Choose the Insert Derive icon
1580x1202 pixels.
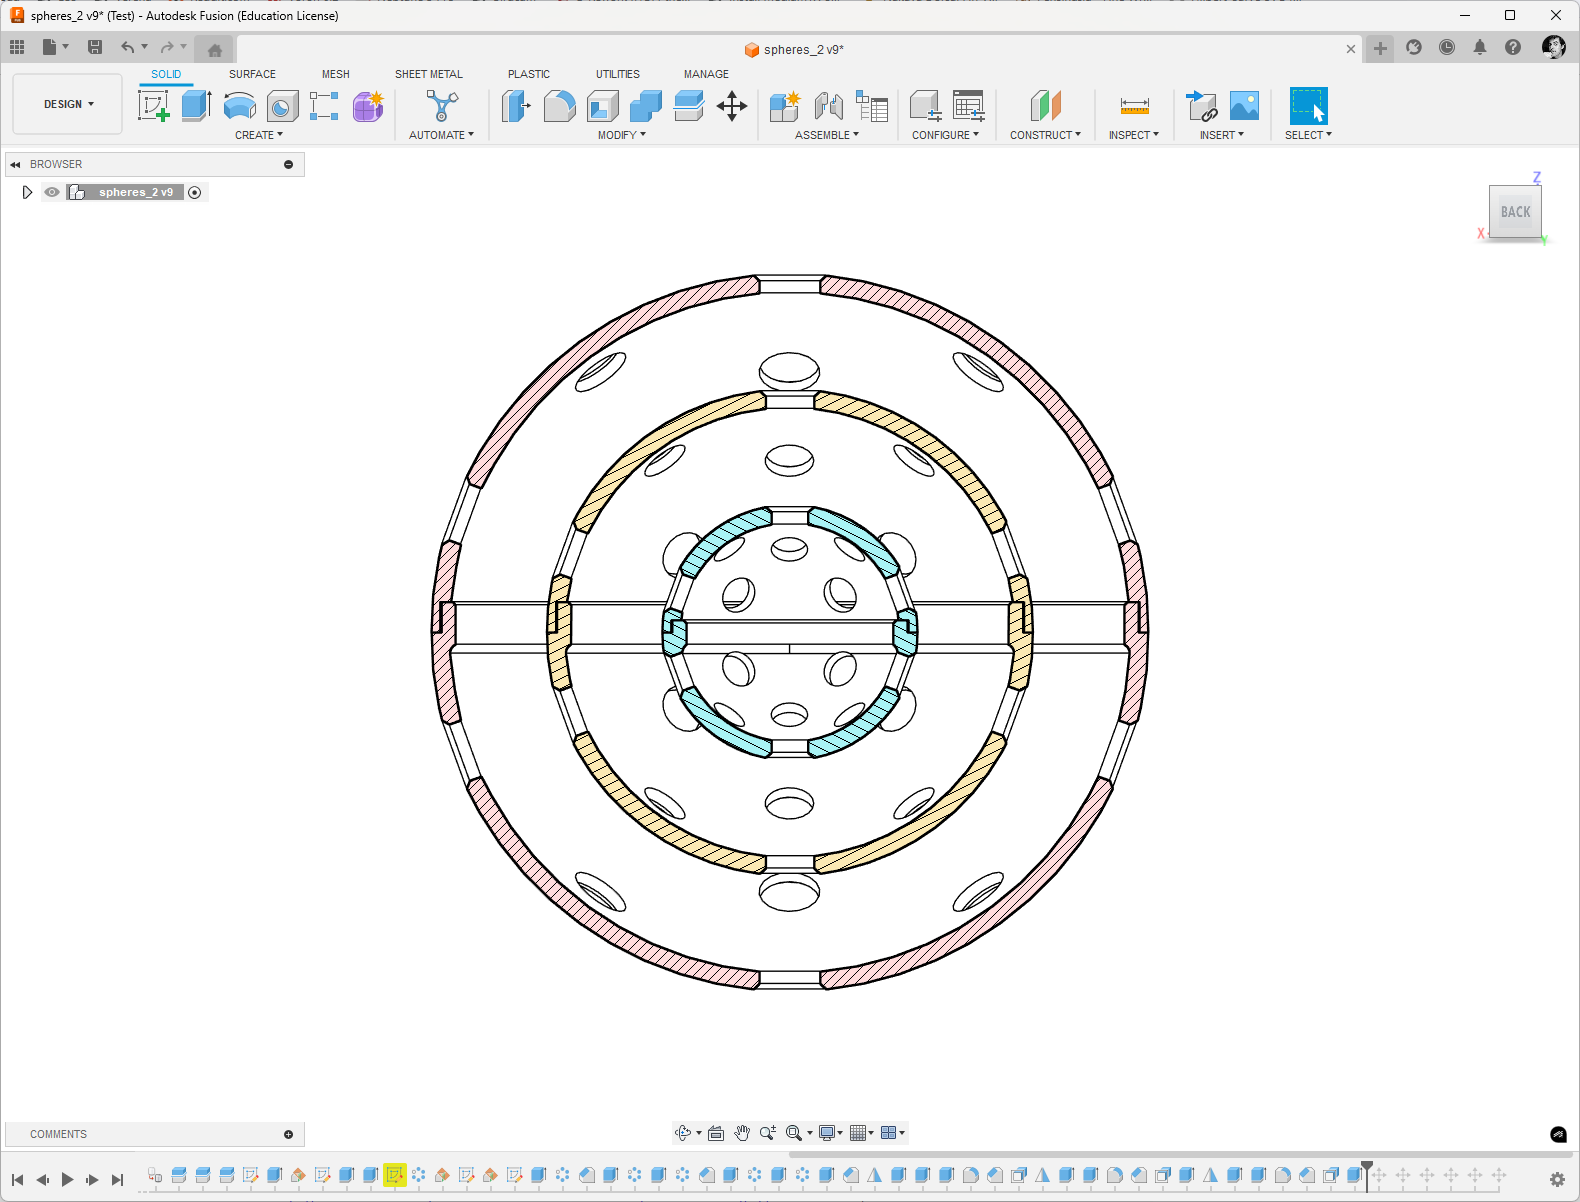tap(1200, 106)
